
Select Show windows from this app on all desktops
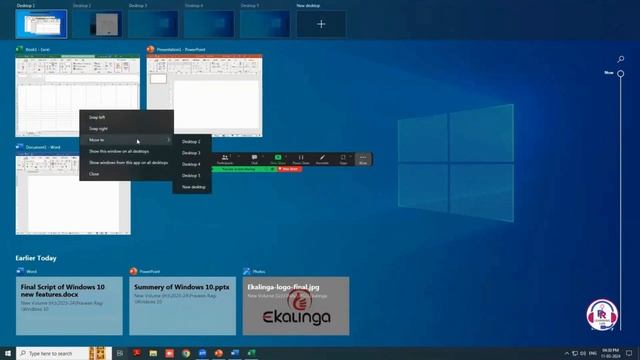tap(127, 162)
